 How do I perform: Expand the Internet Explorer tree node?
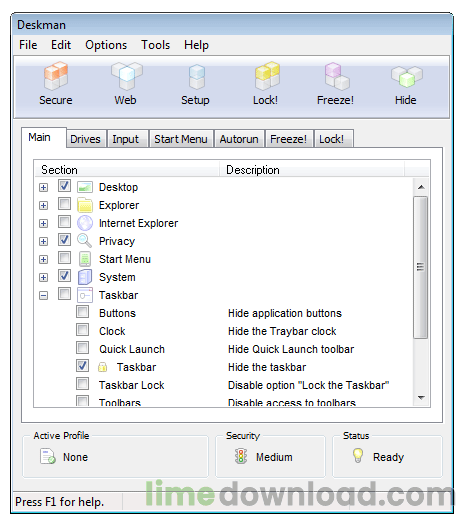click(x=43, y=223)
